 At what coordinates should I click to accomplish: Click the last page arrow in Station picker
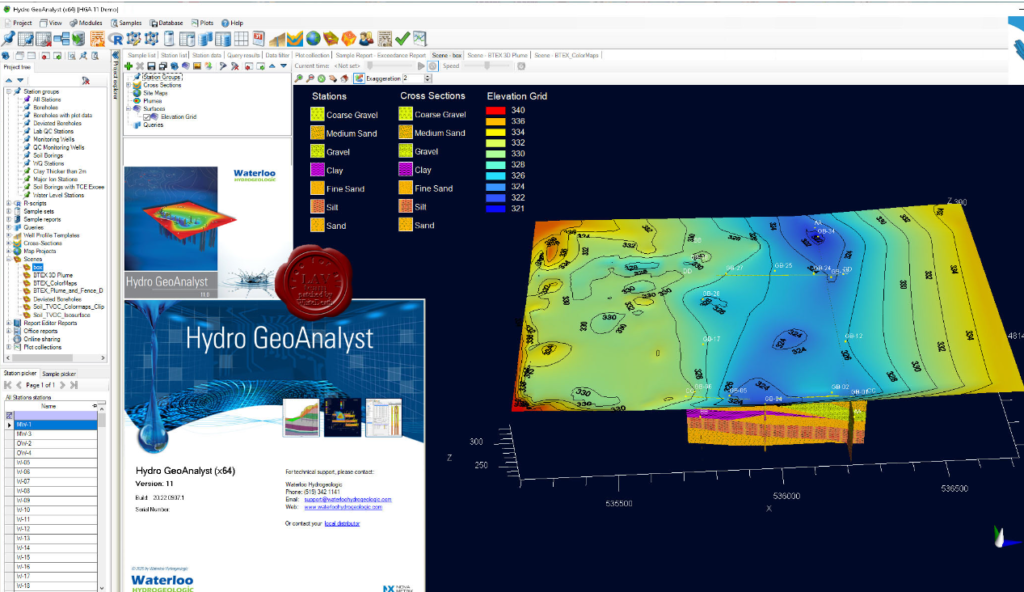point(74,385)
